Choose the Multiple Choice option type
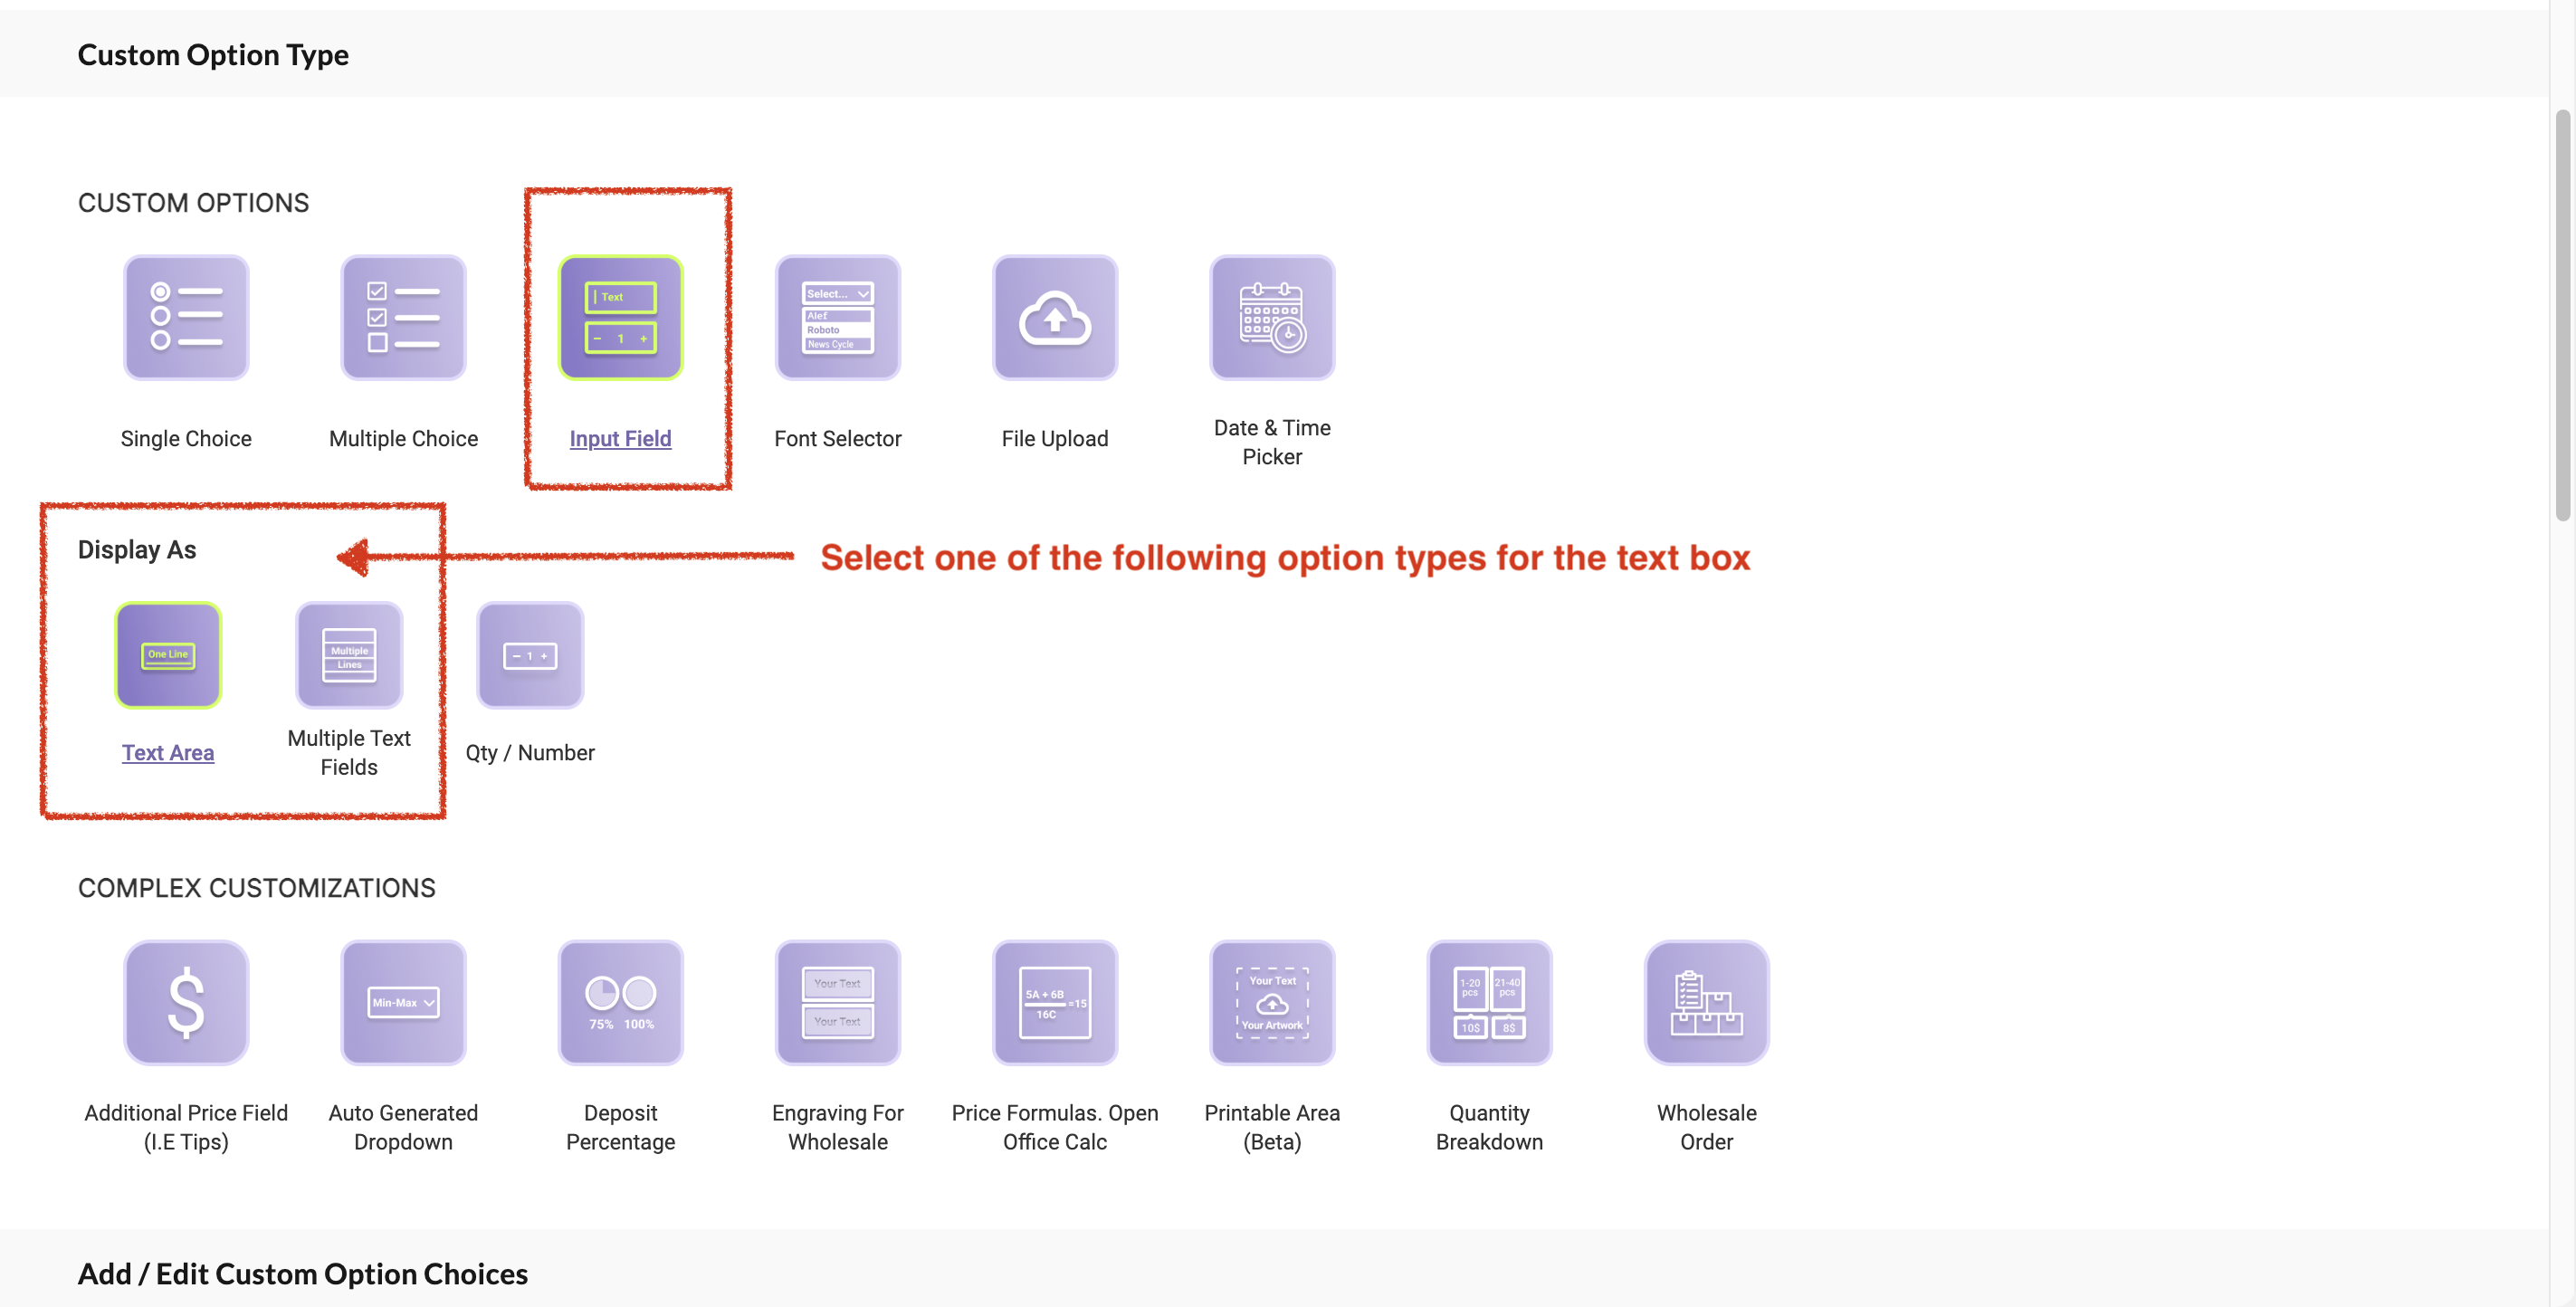Image resolution: width=2576 pixels, height=1307 pixels. (403, 318)
